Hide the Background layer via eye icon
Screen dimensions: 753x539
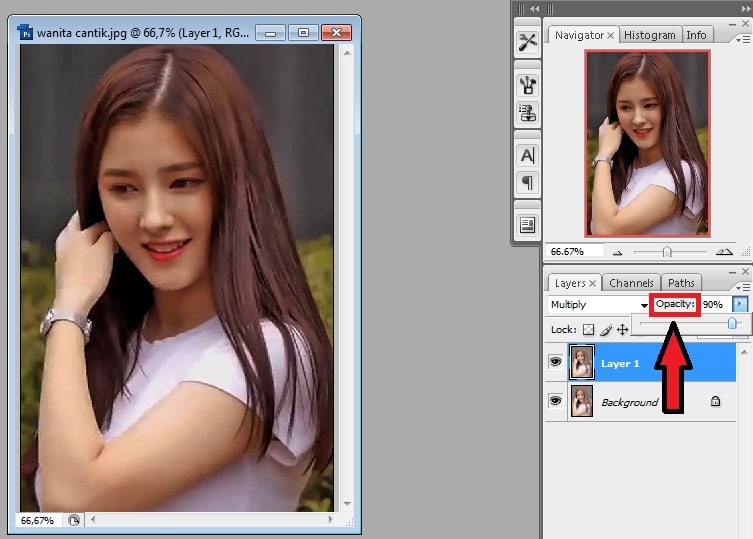pos(556,401)
